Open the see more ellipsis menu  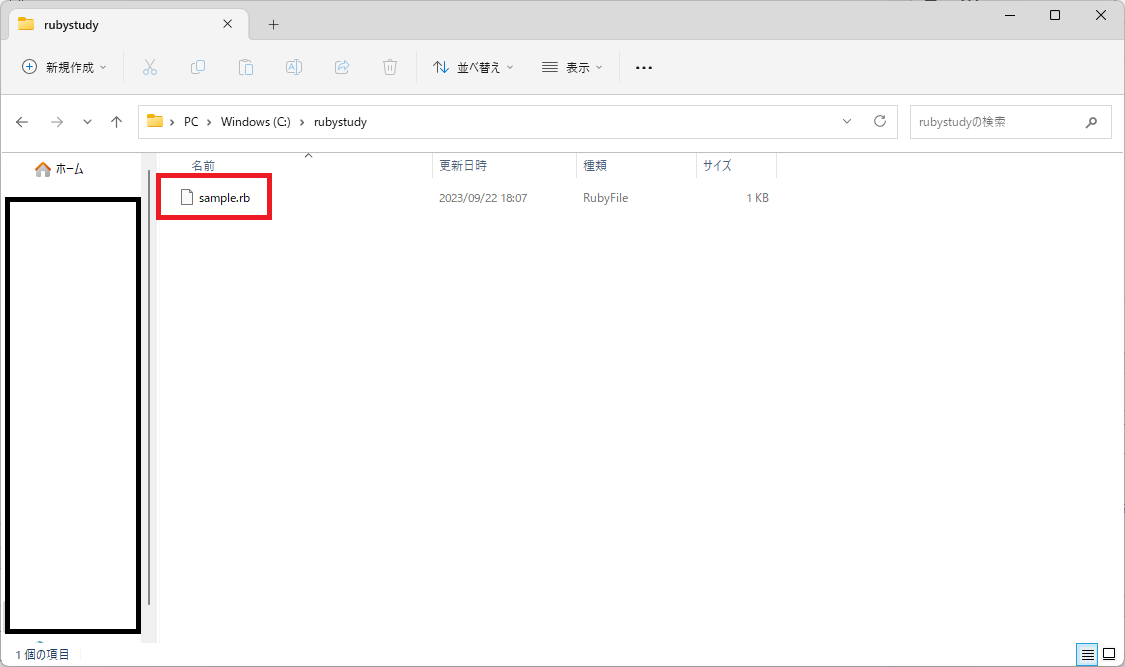tap(644, 67)
